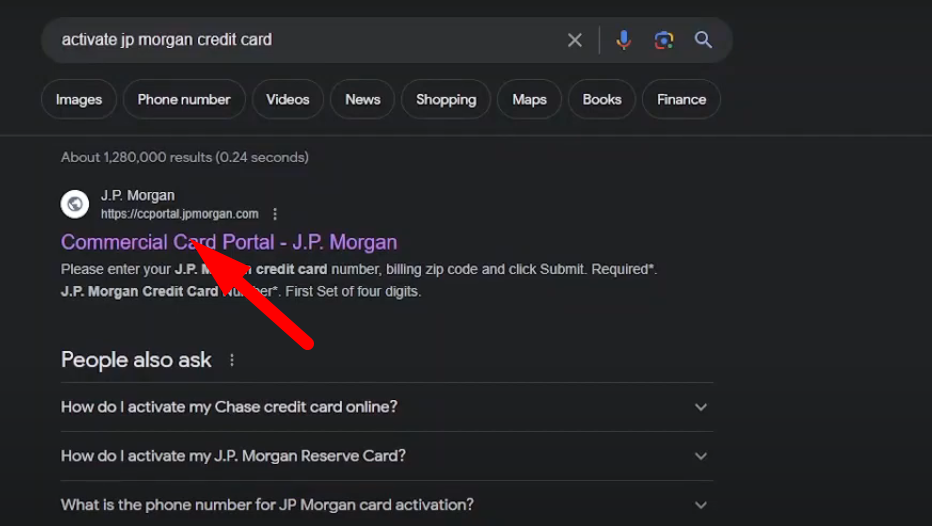This screenshot has width=932, height=526.
Task: Click the snippet text 'First Set of four digits'
Action: (353, 292)
